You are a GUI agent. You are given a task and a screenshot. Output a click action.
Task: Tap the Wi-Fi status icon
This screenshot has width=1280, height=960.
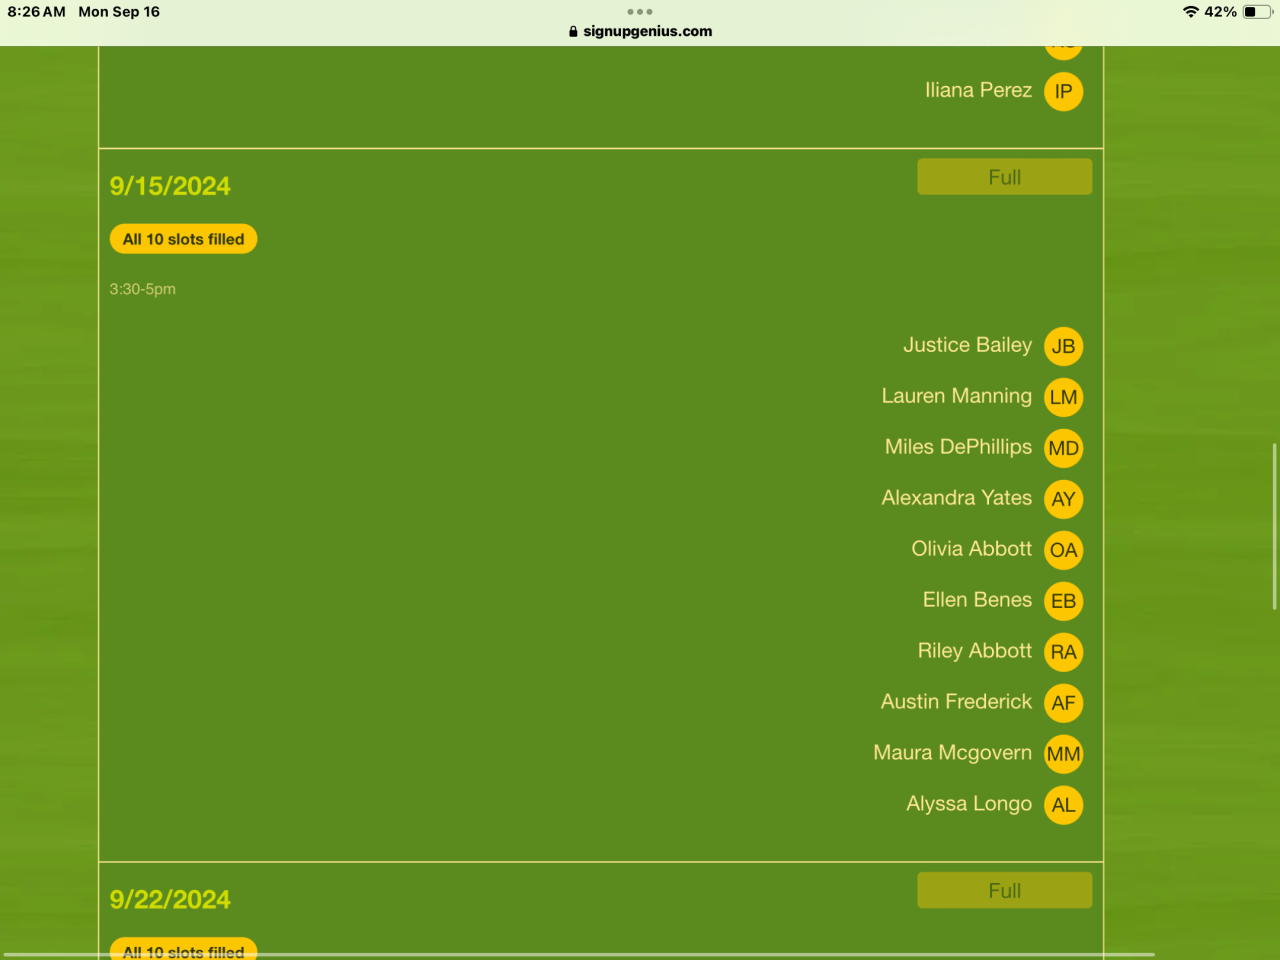point(1190,12)
